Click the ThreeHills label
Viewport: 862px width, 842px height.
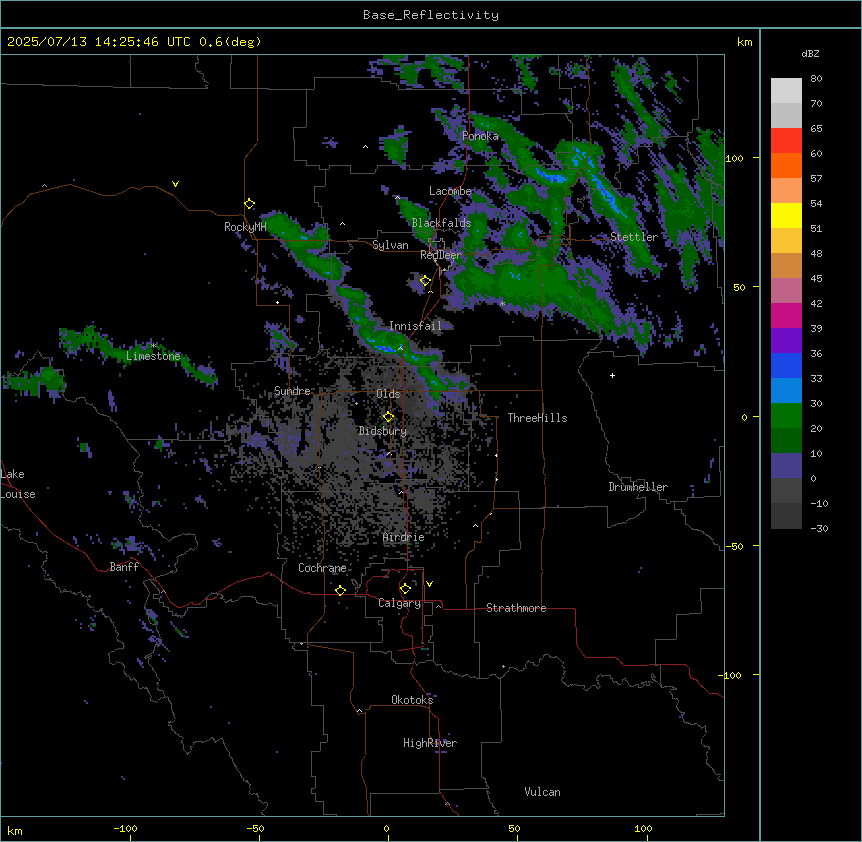point(538,418)
